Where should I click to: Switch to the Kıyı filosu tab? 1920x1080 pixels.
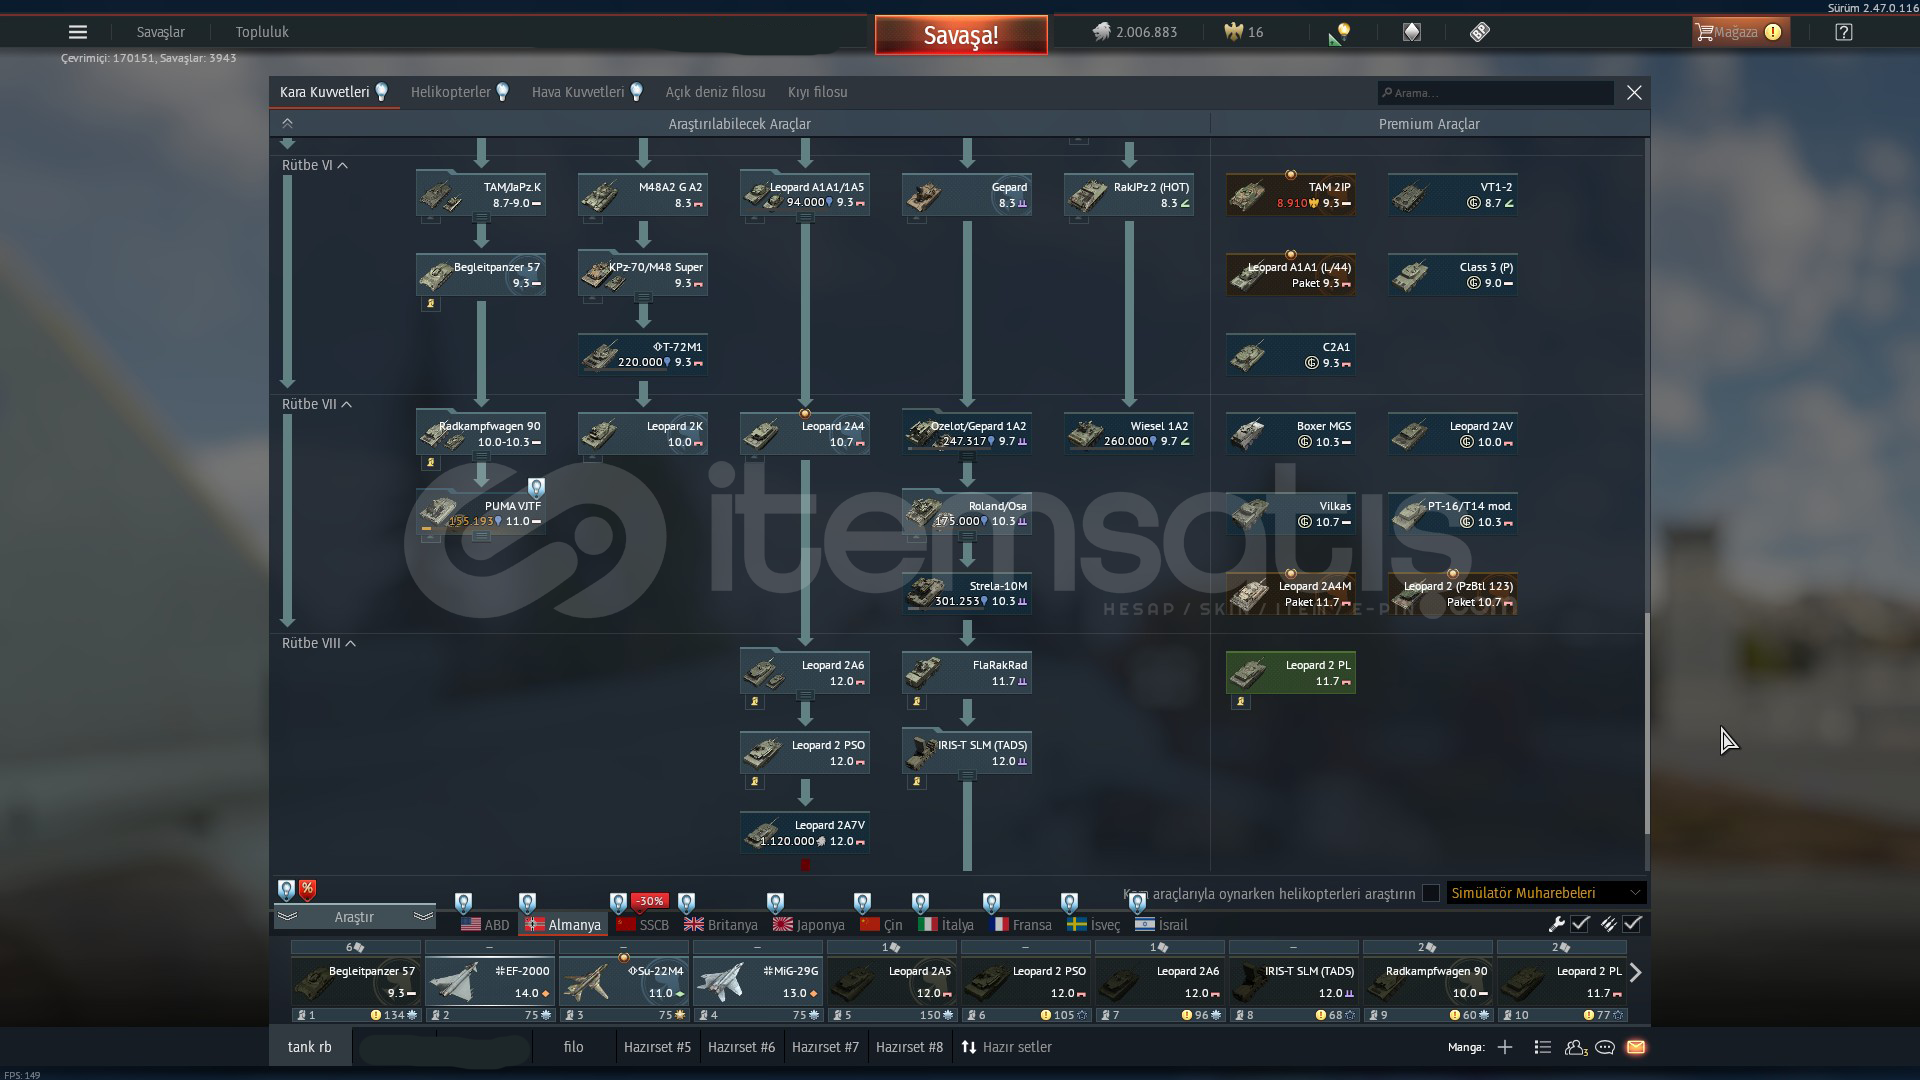pyautogui.click(x=817, y=92)
